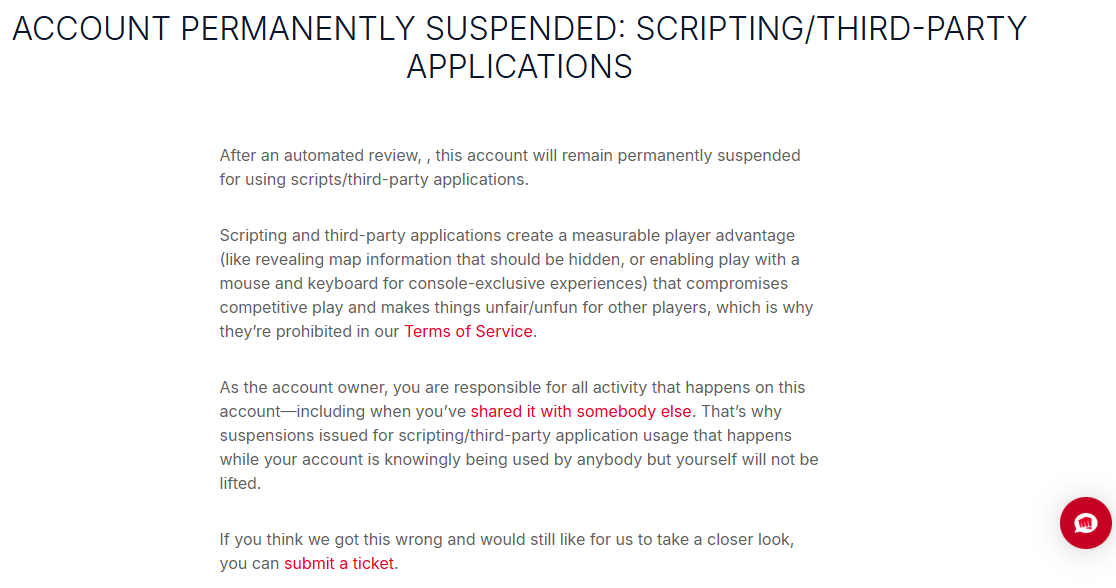
Task: Open the red chat support bubble
Action: pos(1085,523)
